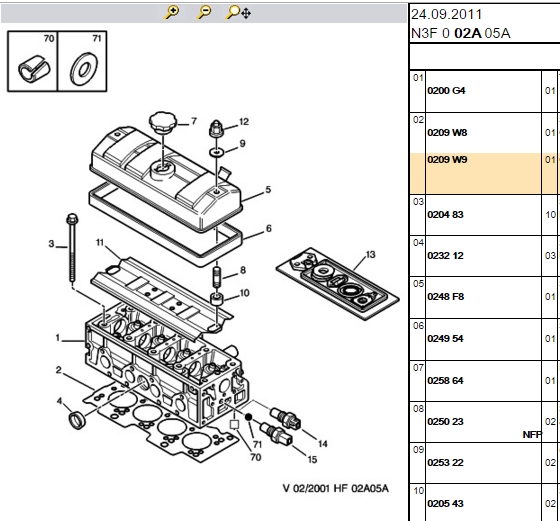Click diagram callout number 10
560x521 pixels.
(x=244, y=293)
